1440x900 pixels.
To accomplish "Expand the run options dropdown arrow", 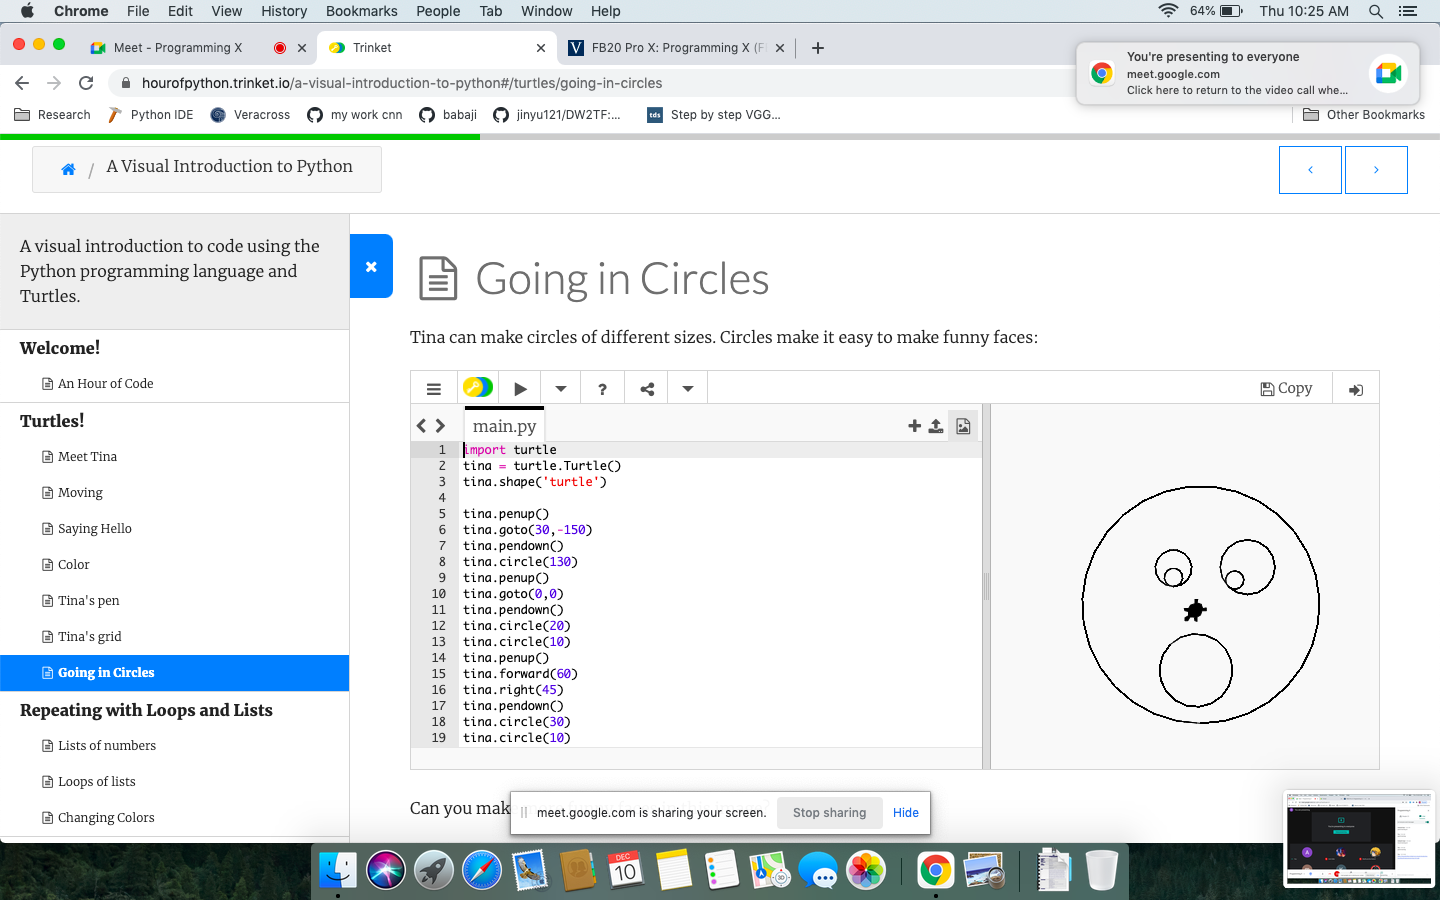I will (x=561, y=389).
